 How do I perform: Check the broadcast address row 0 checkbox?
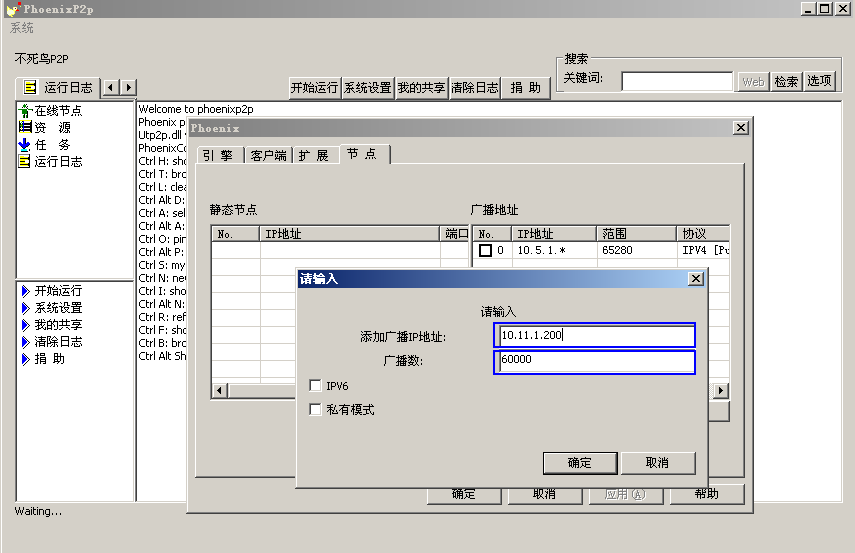tap(485, 250)
